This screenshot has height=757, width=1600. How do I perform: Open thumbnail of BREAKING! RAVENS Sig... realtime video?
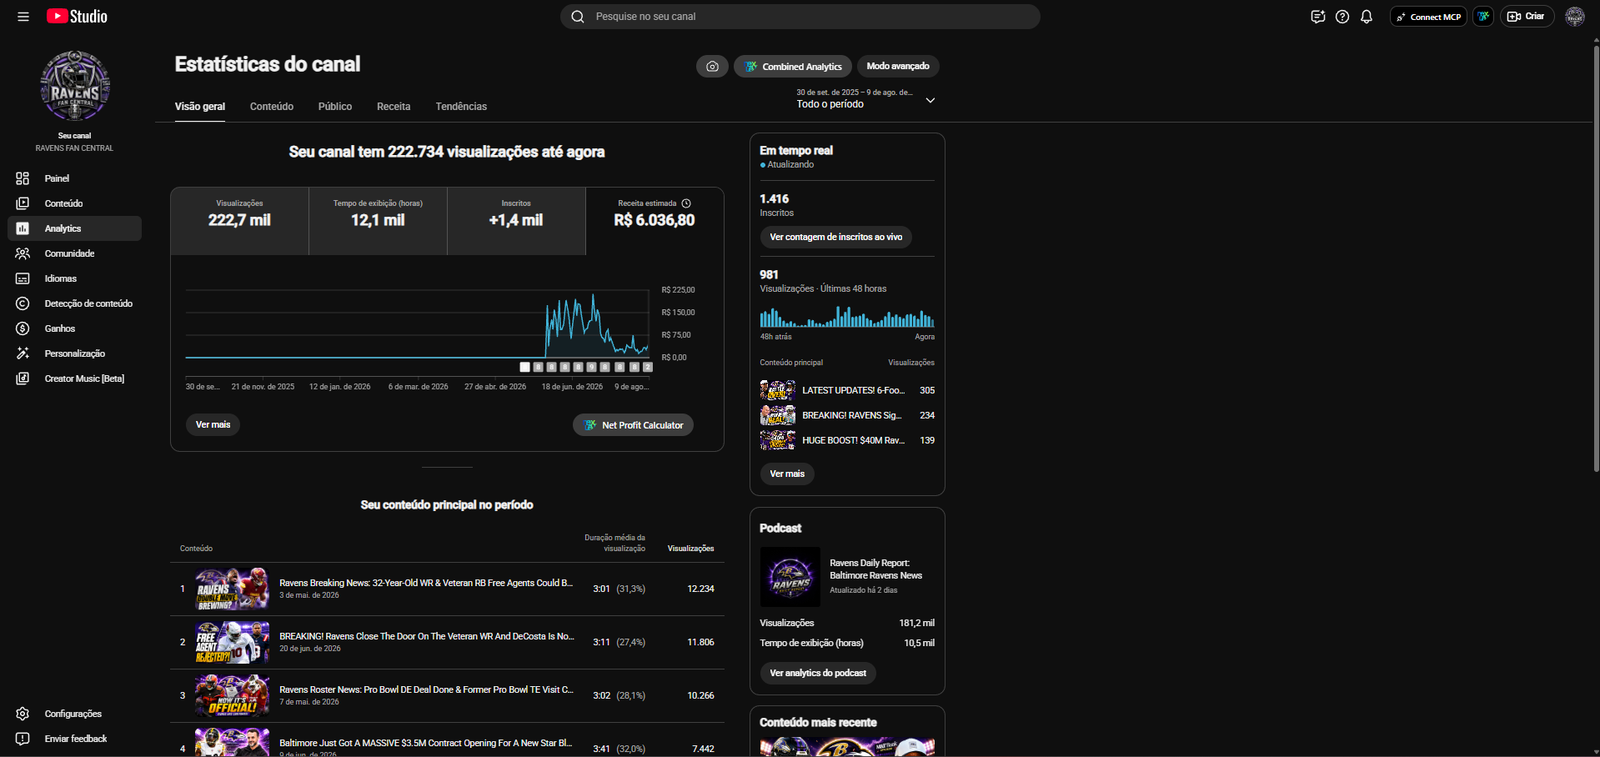coord(778,416)
